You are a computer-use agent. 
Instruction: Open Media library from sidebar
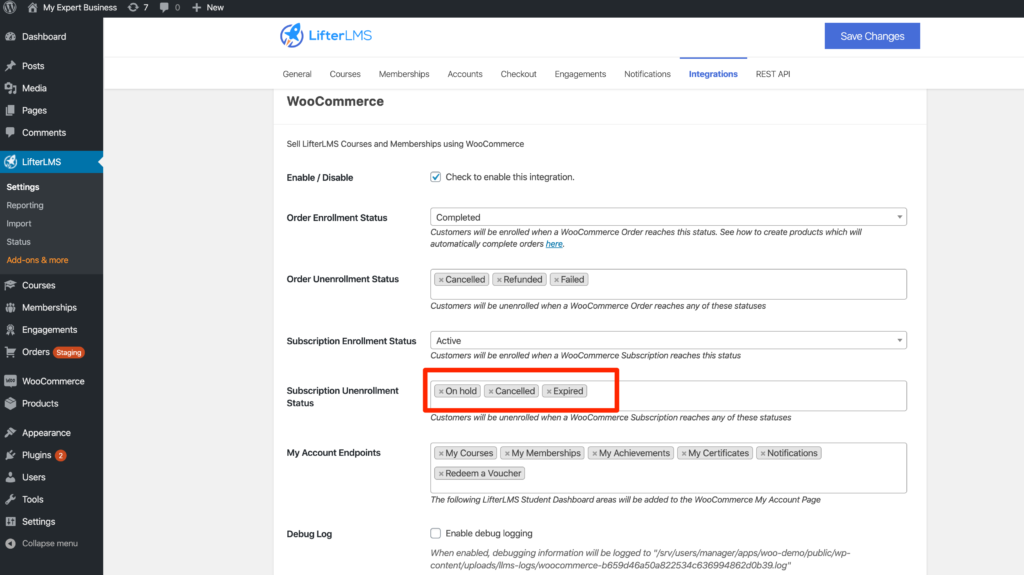click(34, 88)
